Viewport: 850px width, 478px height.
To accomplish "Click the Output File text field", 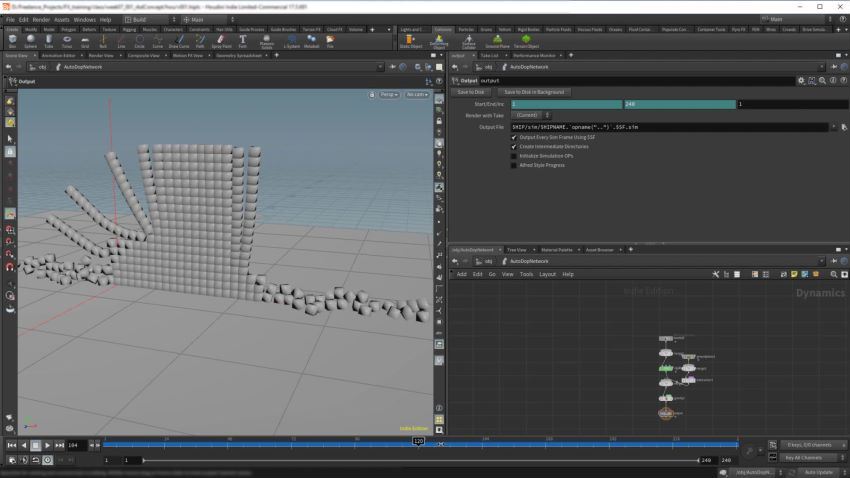I will (669, 127).
